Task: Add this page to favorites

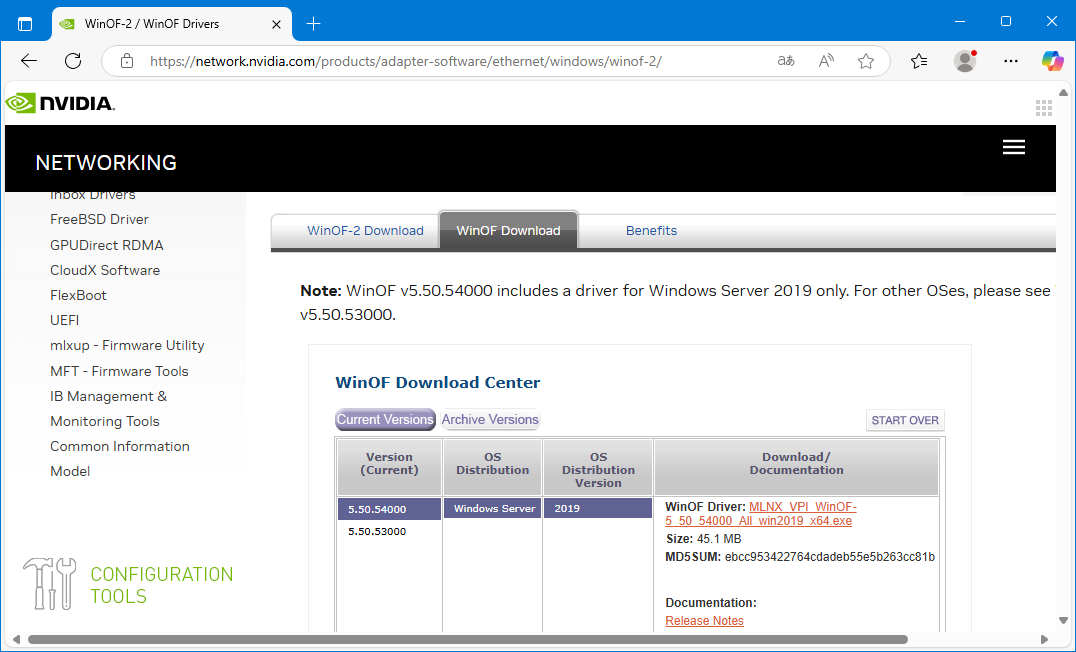Action: point(866,61)
